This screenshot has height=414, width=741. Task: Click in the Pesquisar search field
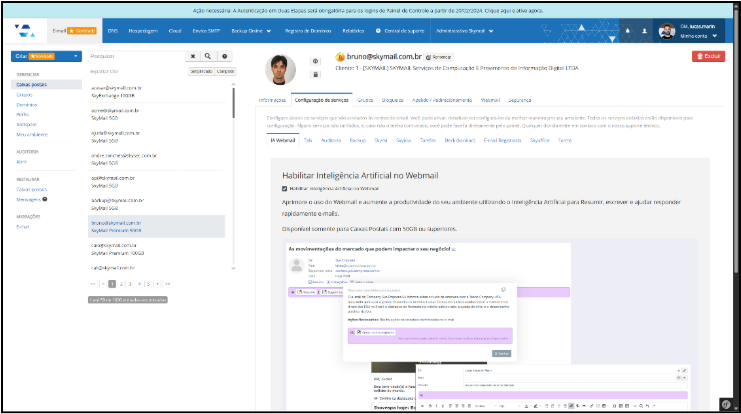130,57
